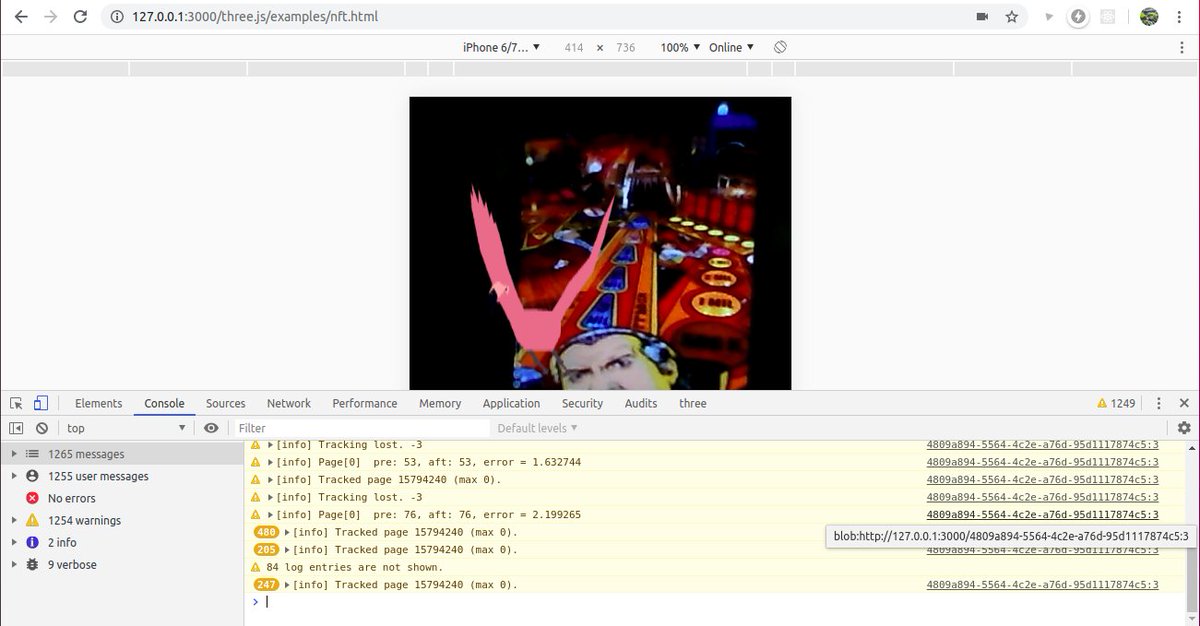
Task: Clear the console messages
Action: 41,427
